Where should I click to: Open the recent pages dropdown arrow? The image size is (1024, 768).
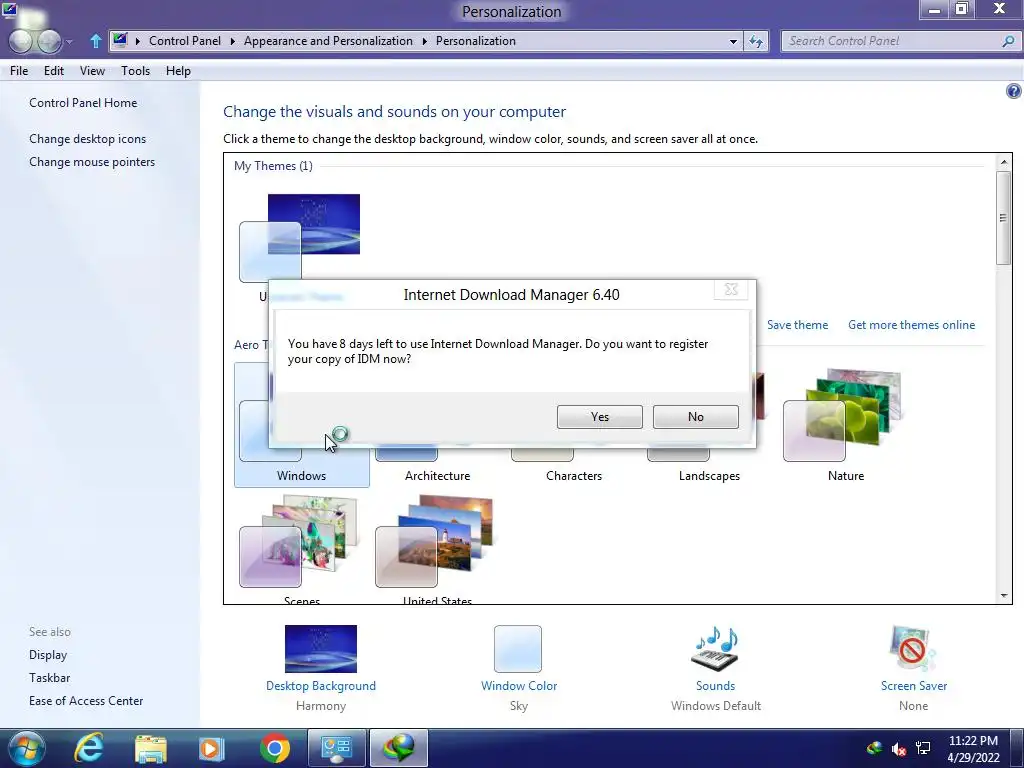coord(69,42)
